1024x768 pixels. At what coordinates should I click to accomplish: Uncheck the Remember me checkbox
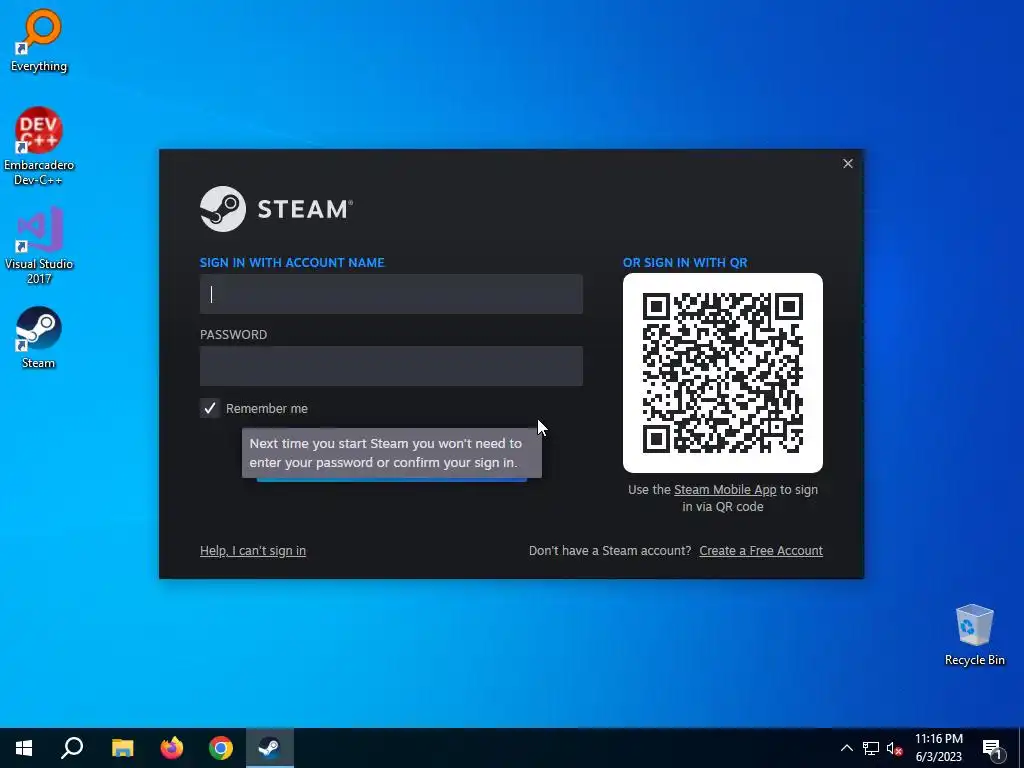[x=210, y=408]
